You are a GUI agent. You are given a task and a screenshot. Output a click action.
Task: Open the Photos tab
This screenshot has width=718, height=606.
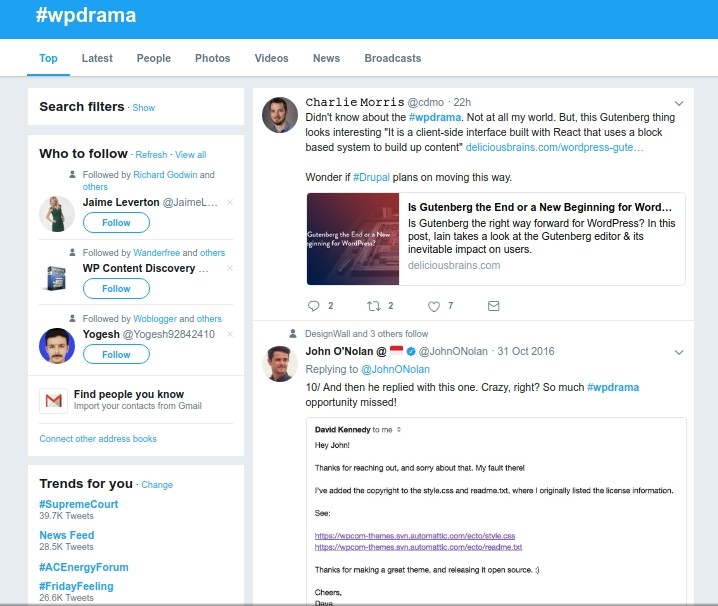[x=212, y=58]
